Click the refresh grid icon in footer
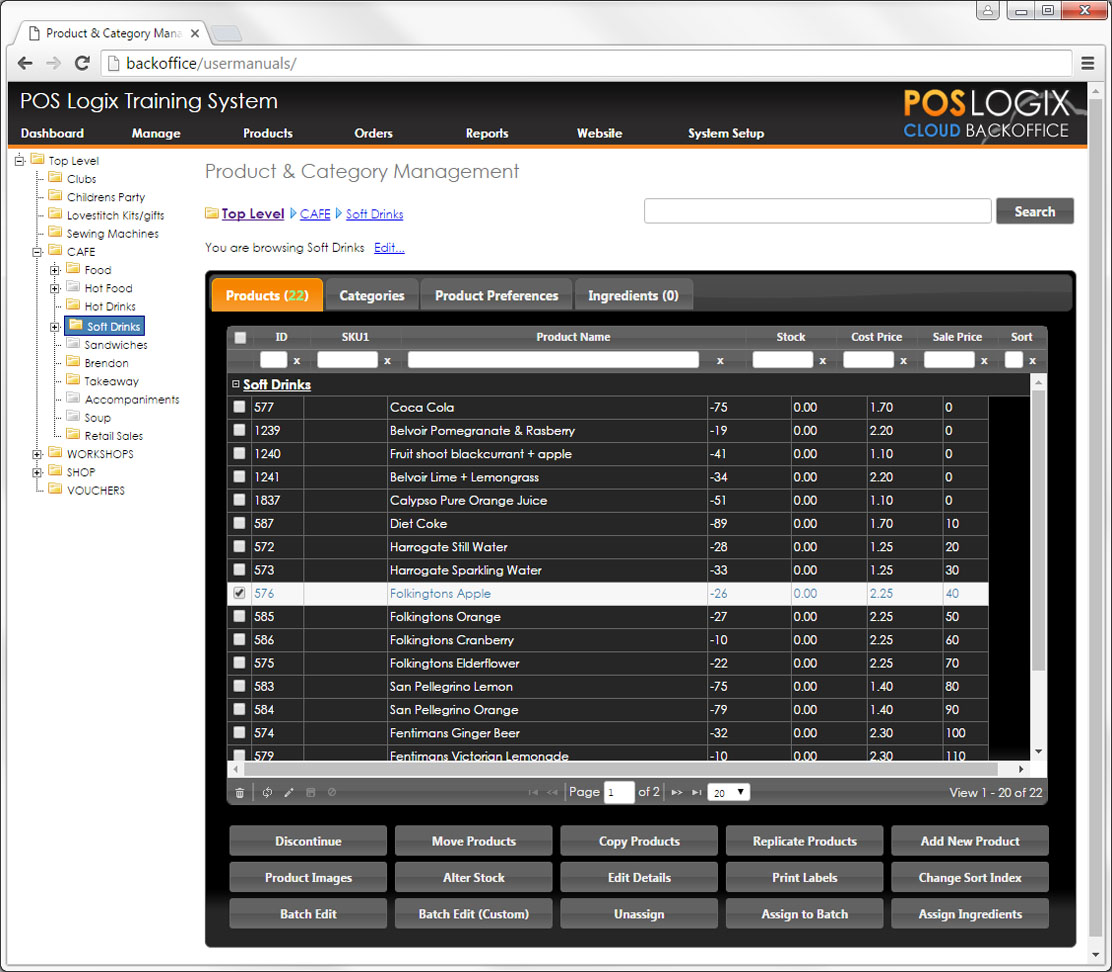 click(x=267, y=793)
